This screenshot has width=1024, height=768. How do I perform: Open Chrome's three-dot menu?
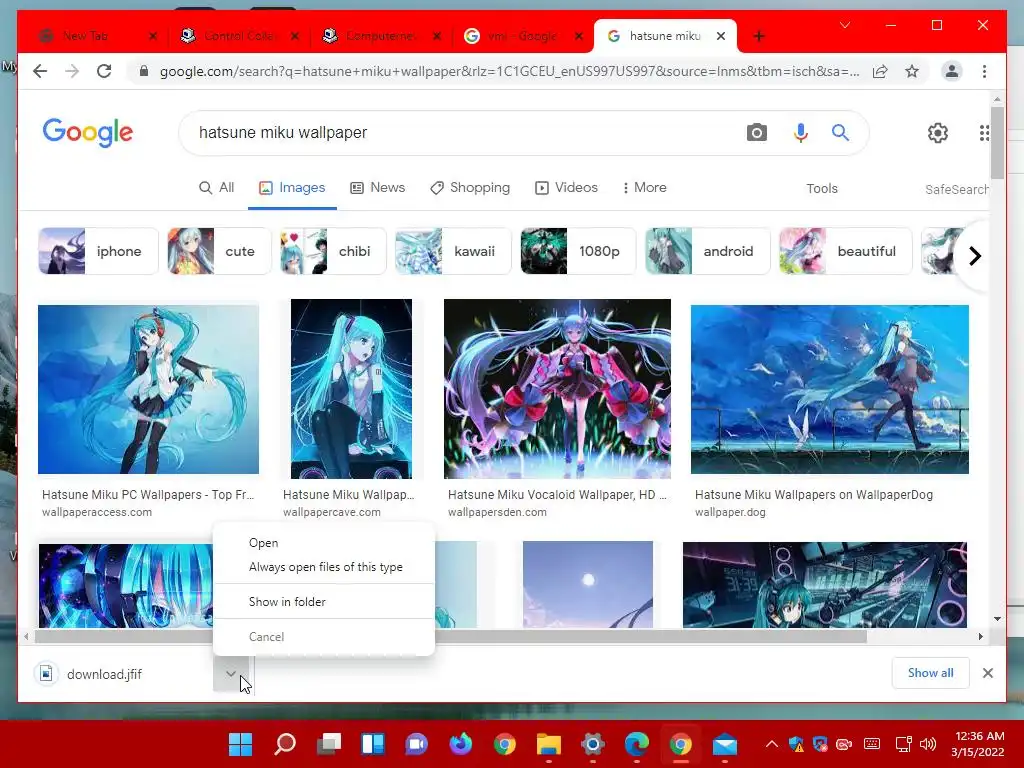tap(984, 71)
